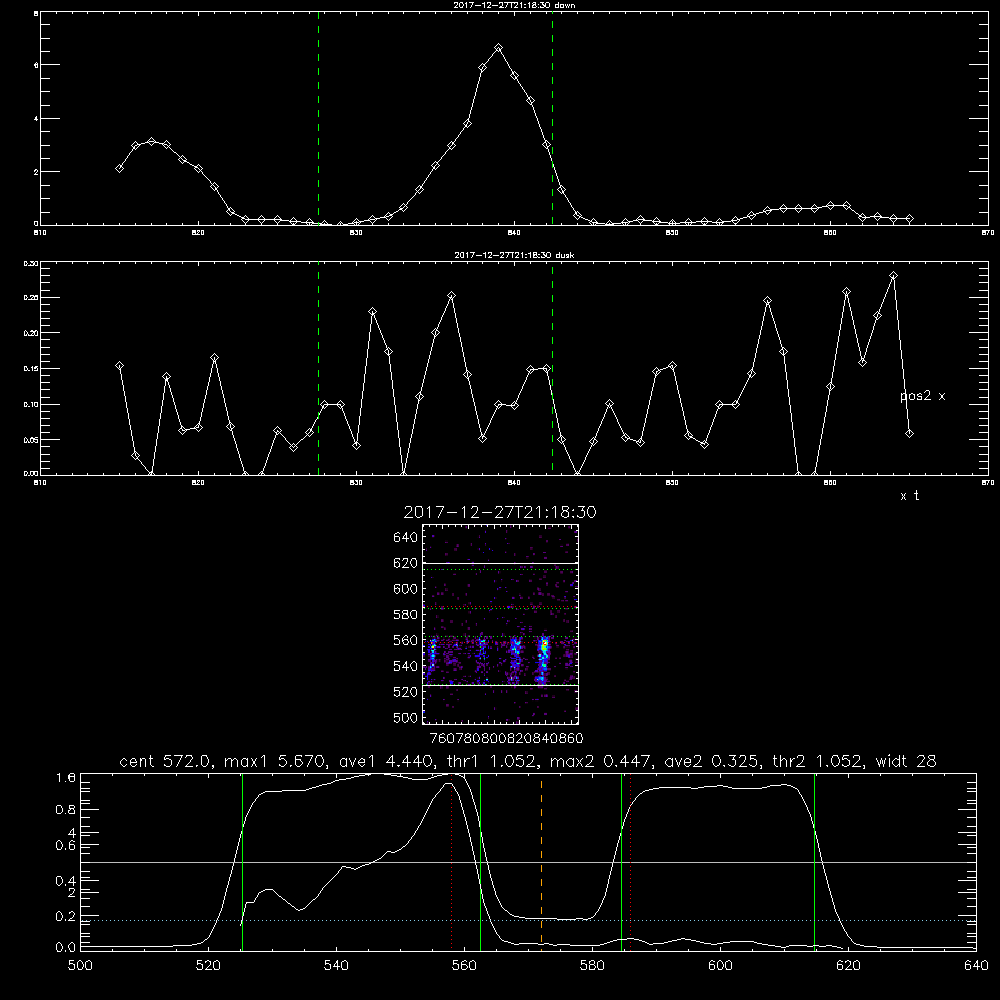This screenshot has width=1000, height=1000.
Task: Click the large timestamp title above the spectrogram
Action: tap(500, 512)
